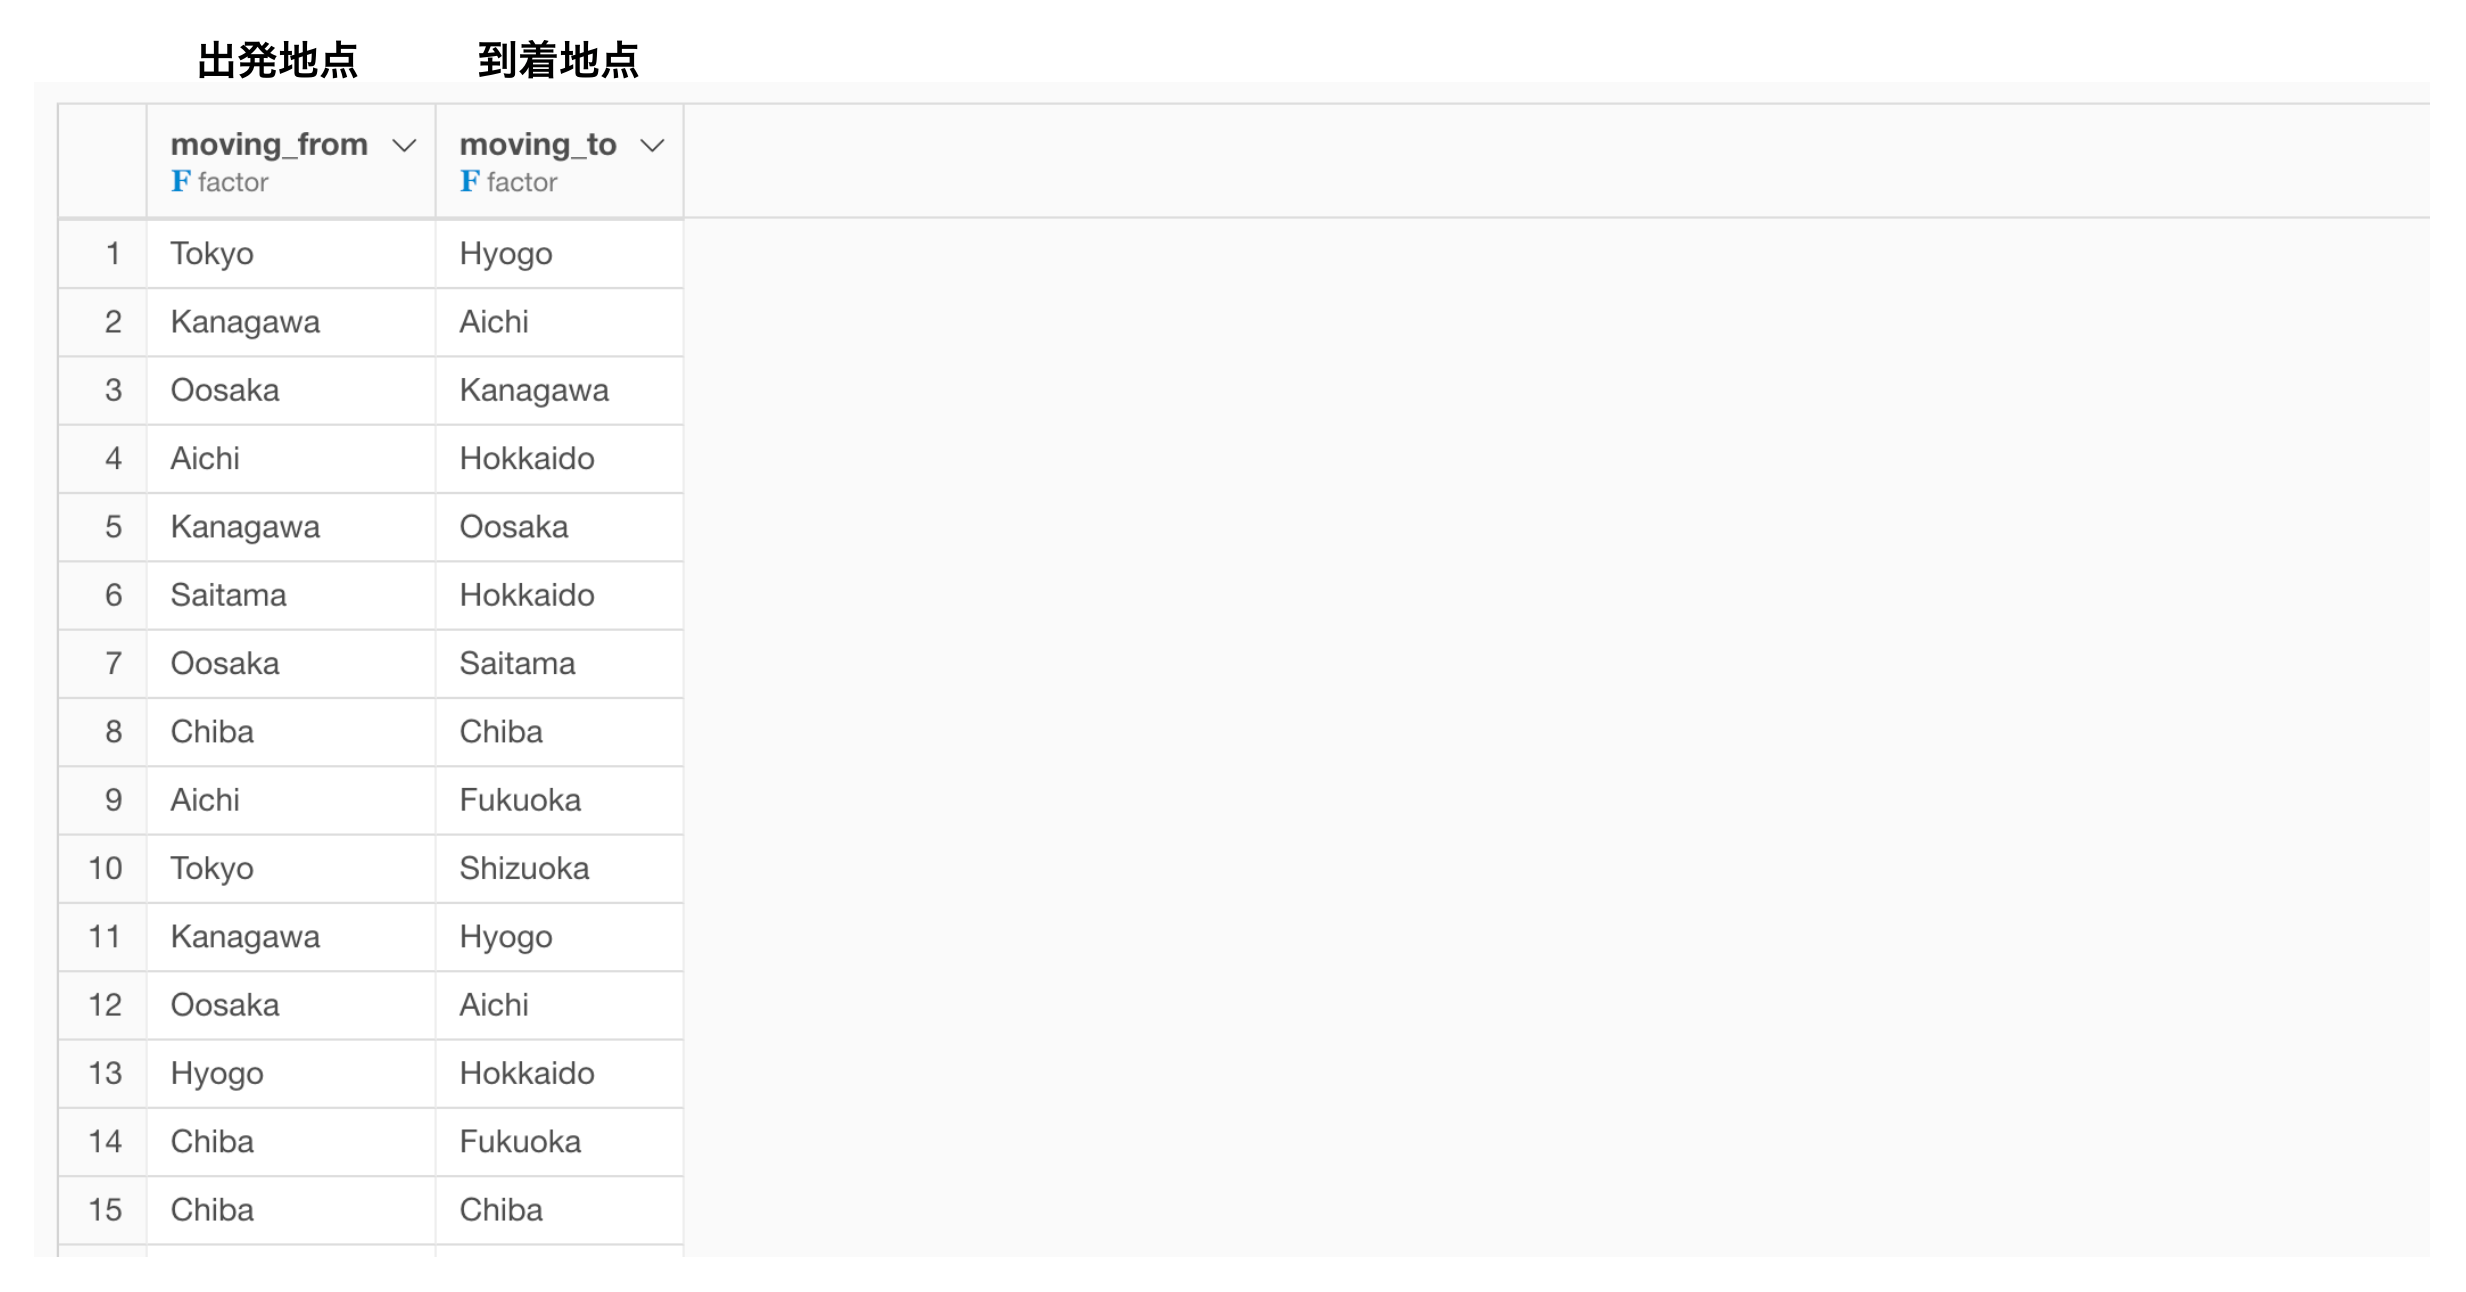
Task: Select row number 15
Action: click(103, 1211)
